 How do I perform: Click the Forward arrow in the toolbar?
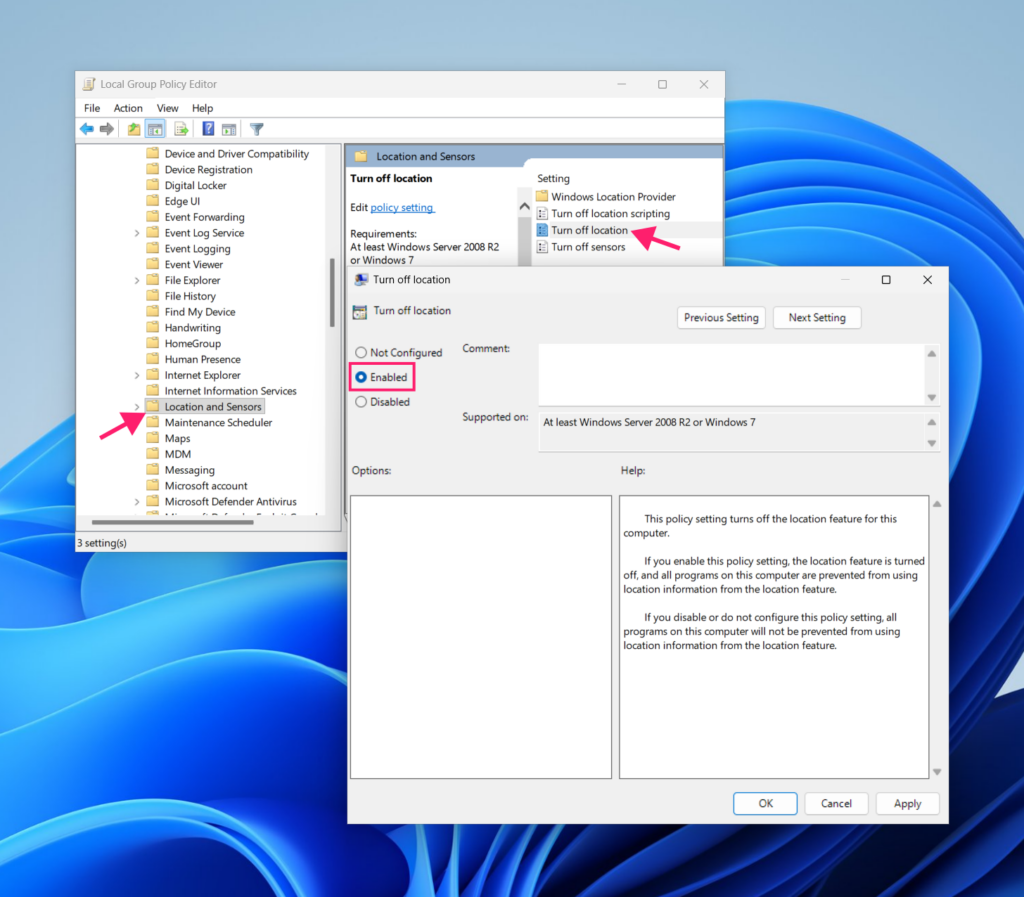coord(106,129)
